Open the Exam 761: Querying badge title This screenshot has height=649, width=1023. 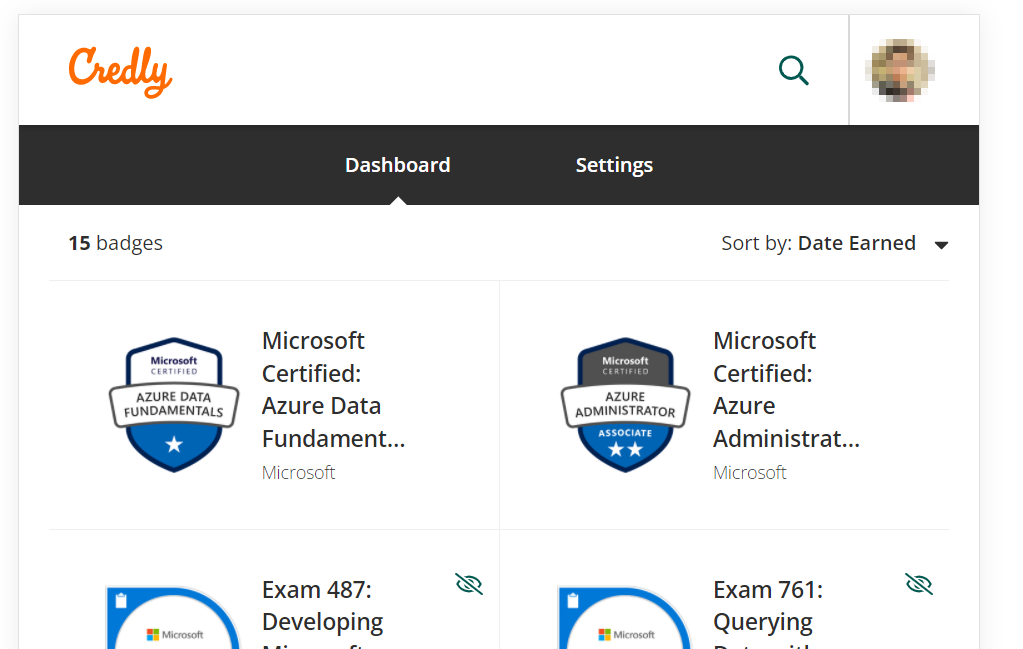point(768,613)
